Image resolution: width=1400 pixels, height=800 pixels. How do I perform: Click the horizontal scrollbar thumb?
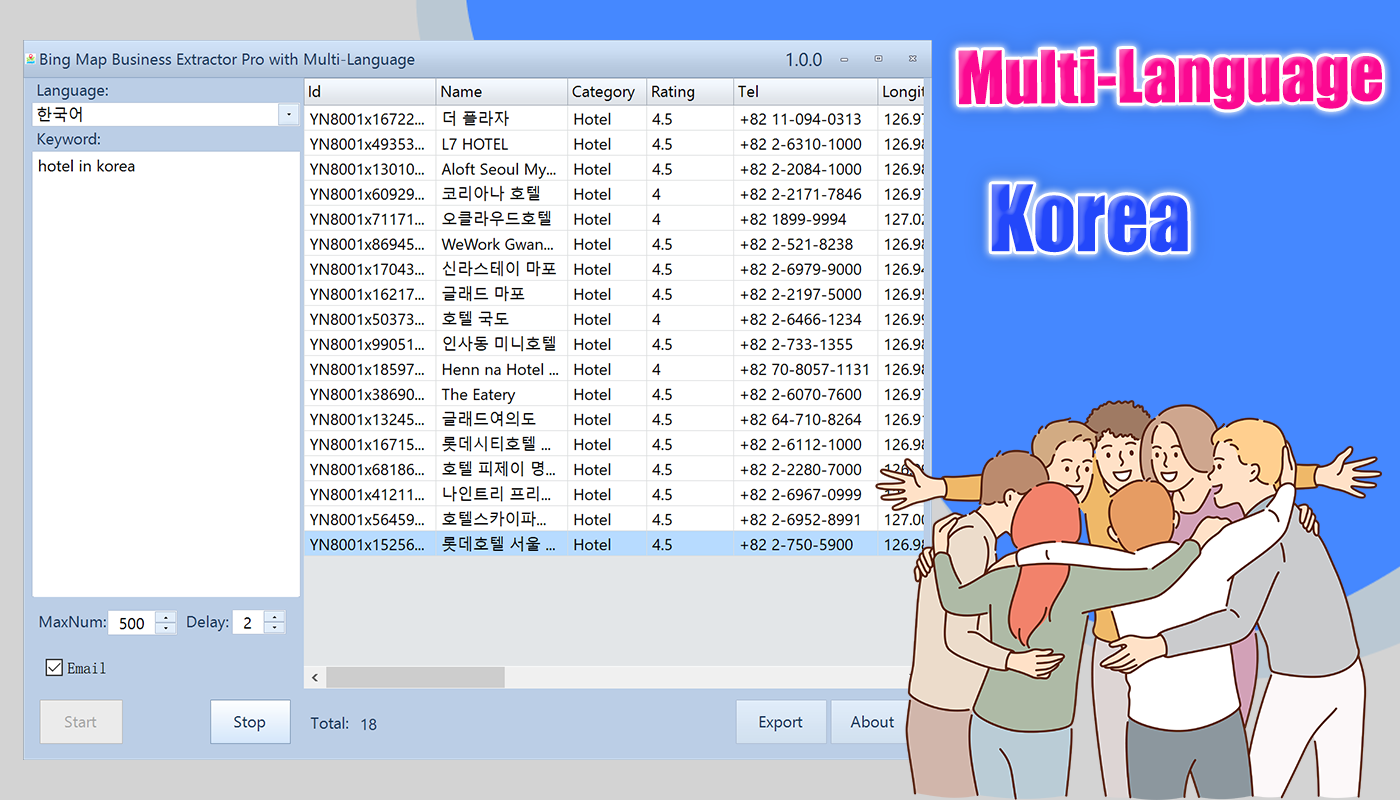415,678
